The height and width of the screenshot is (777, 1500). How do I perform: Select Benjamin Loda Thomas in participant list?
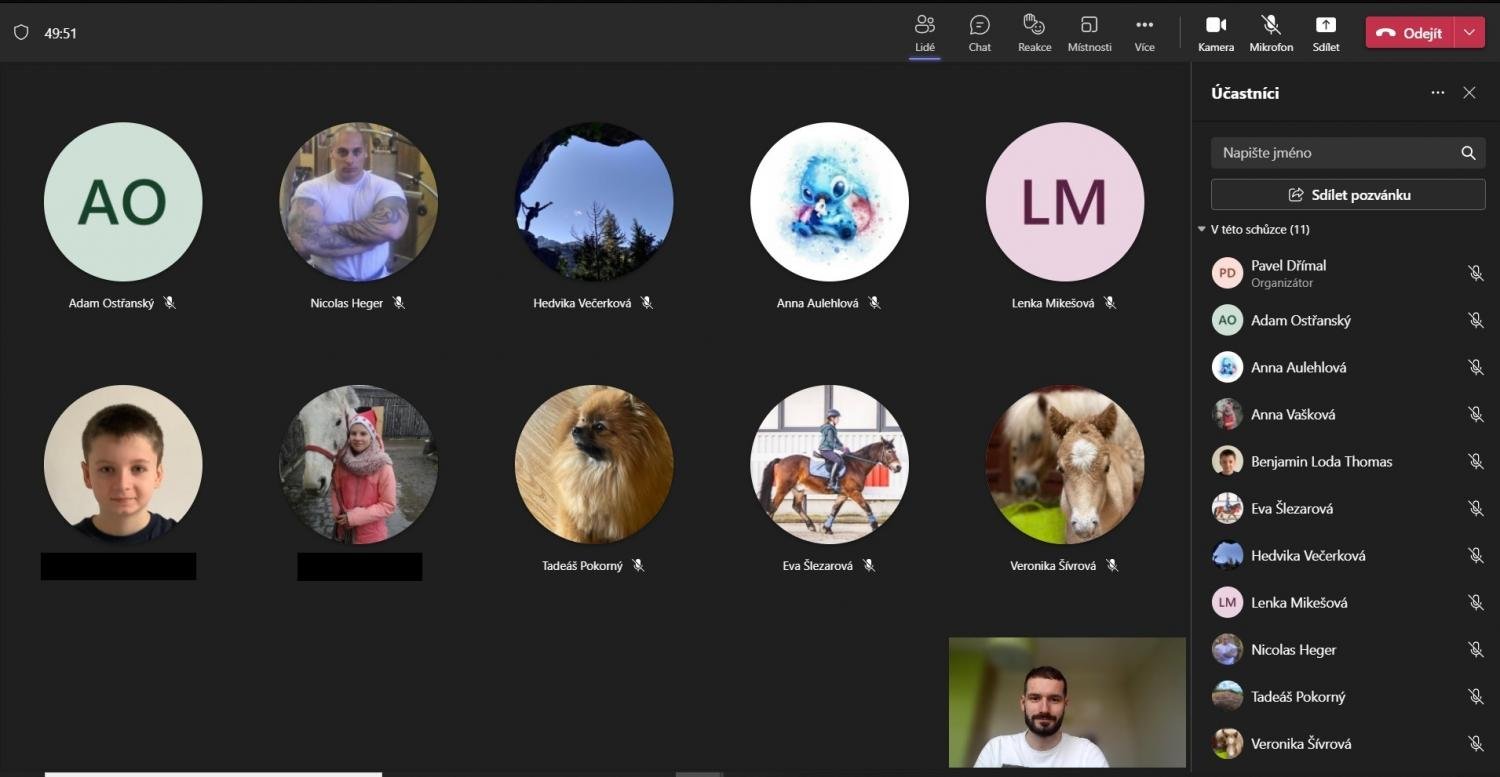tap(1321, 461)
